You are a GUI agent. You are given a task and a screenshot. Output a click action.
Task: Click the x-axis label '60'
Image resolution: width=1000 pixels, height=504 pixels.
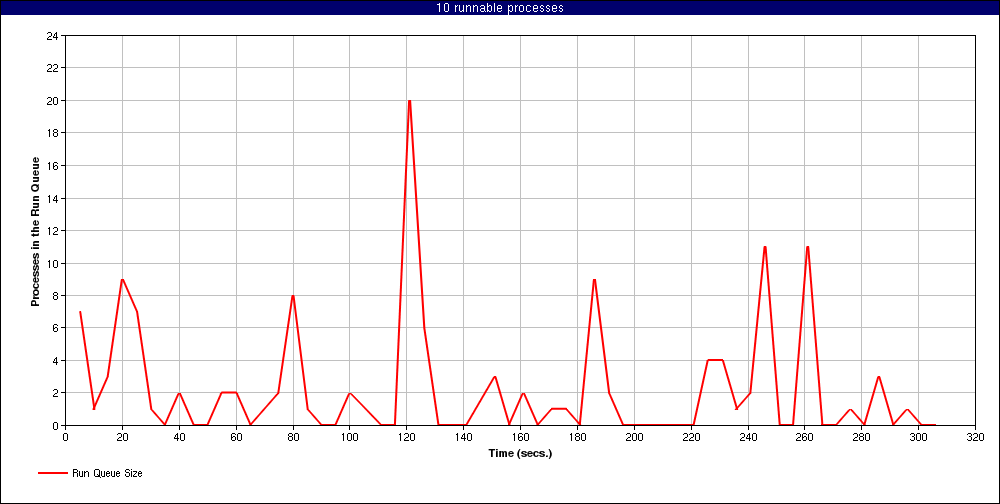coord(236,437)
